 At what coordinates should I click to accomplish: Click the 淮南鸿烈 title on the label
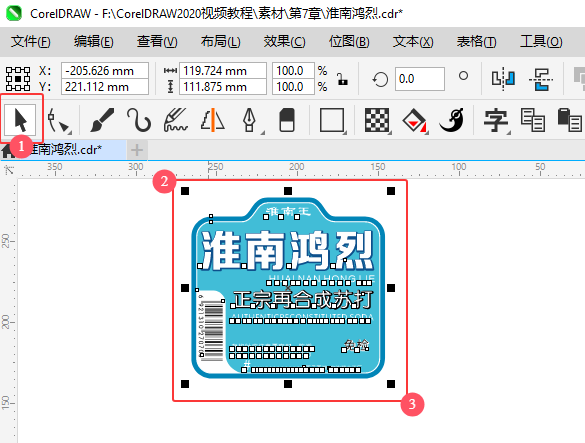point(287,250)
